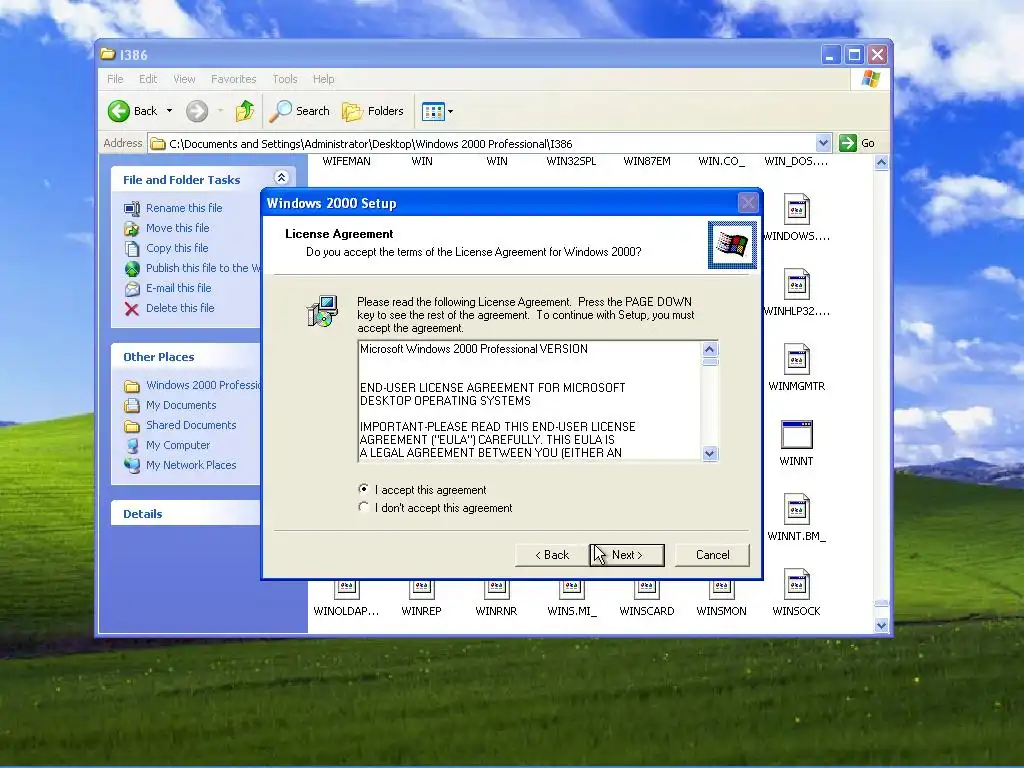Click the Rename this file icon
This screenshot has width=1024, height=768.
tap(132, 208)
